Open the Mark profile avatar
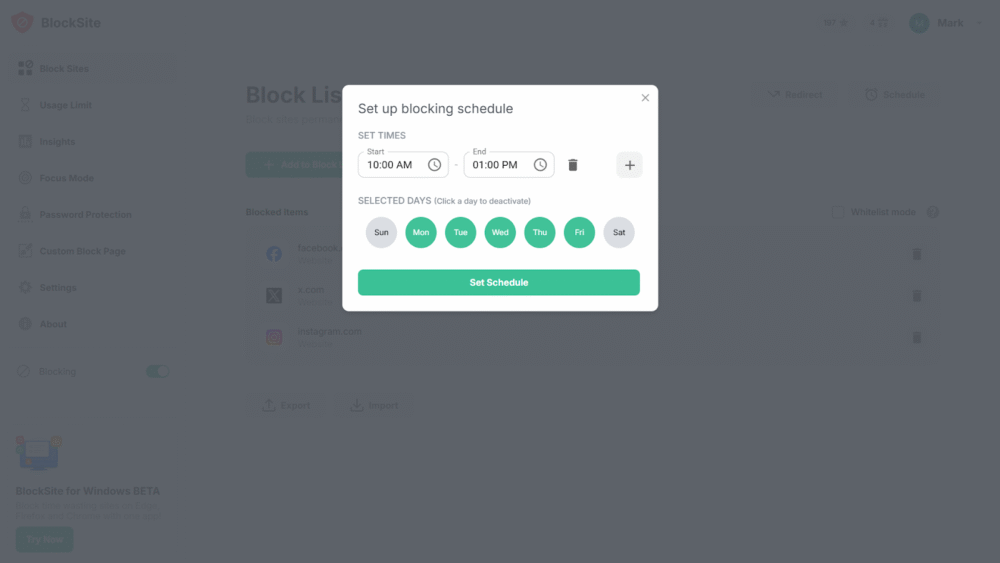 [919, 23]
